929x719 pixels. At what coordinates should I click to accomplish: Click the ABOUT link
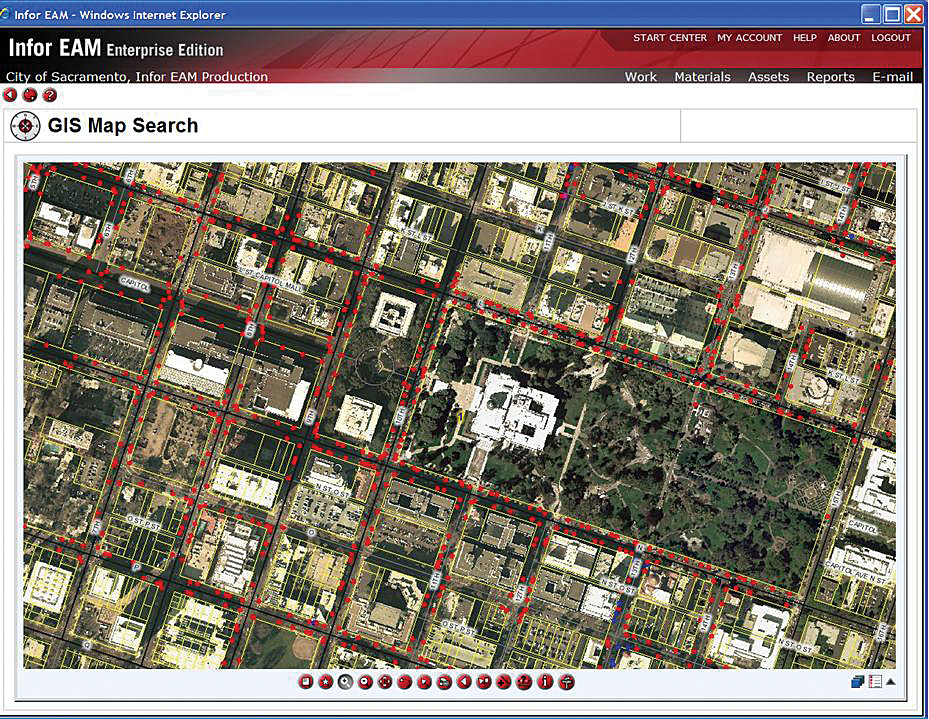844,37
